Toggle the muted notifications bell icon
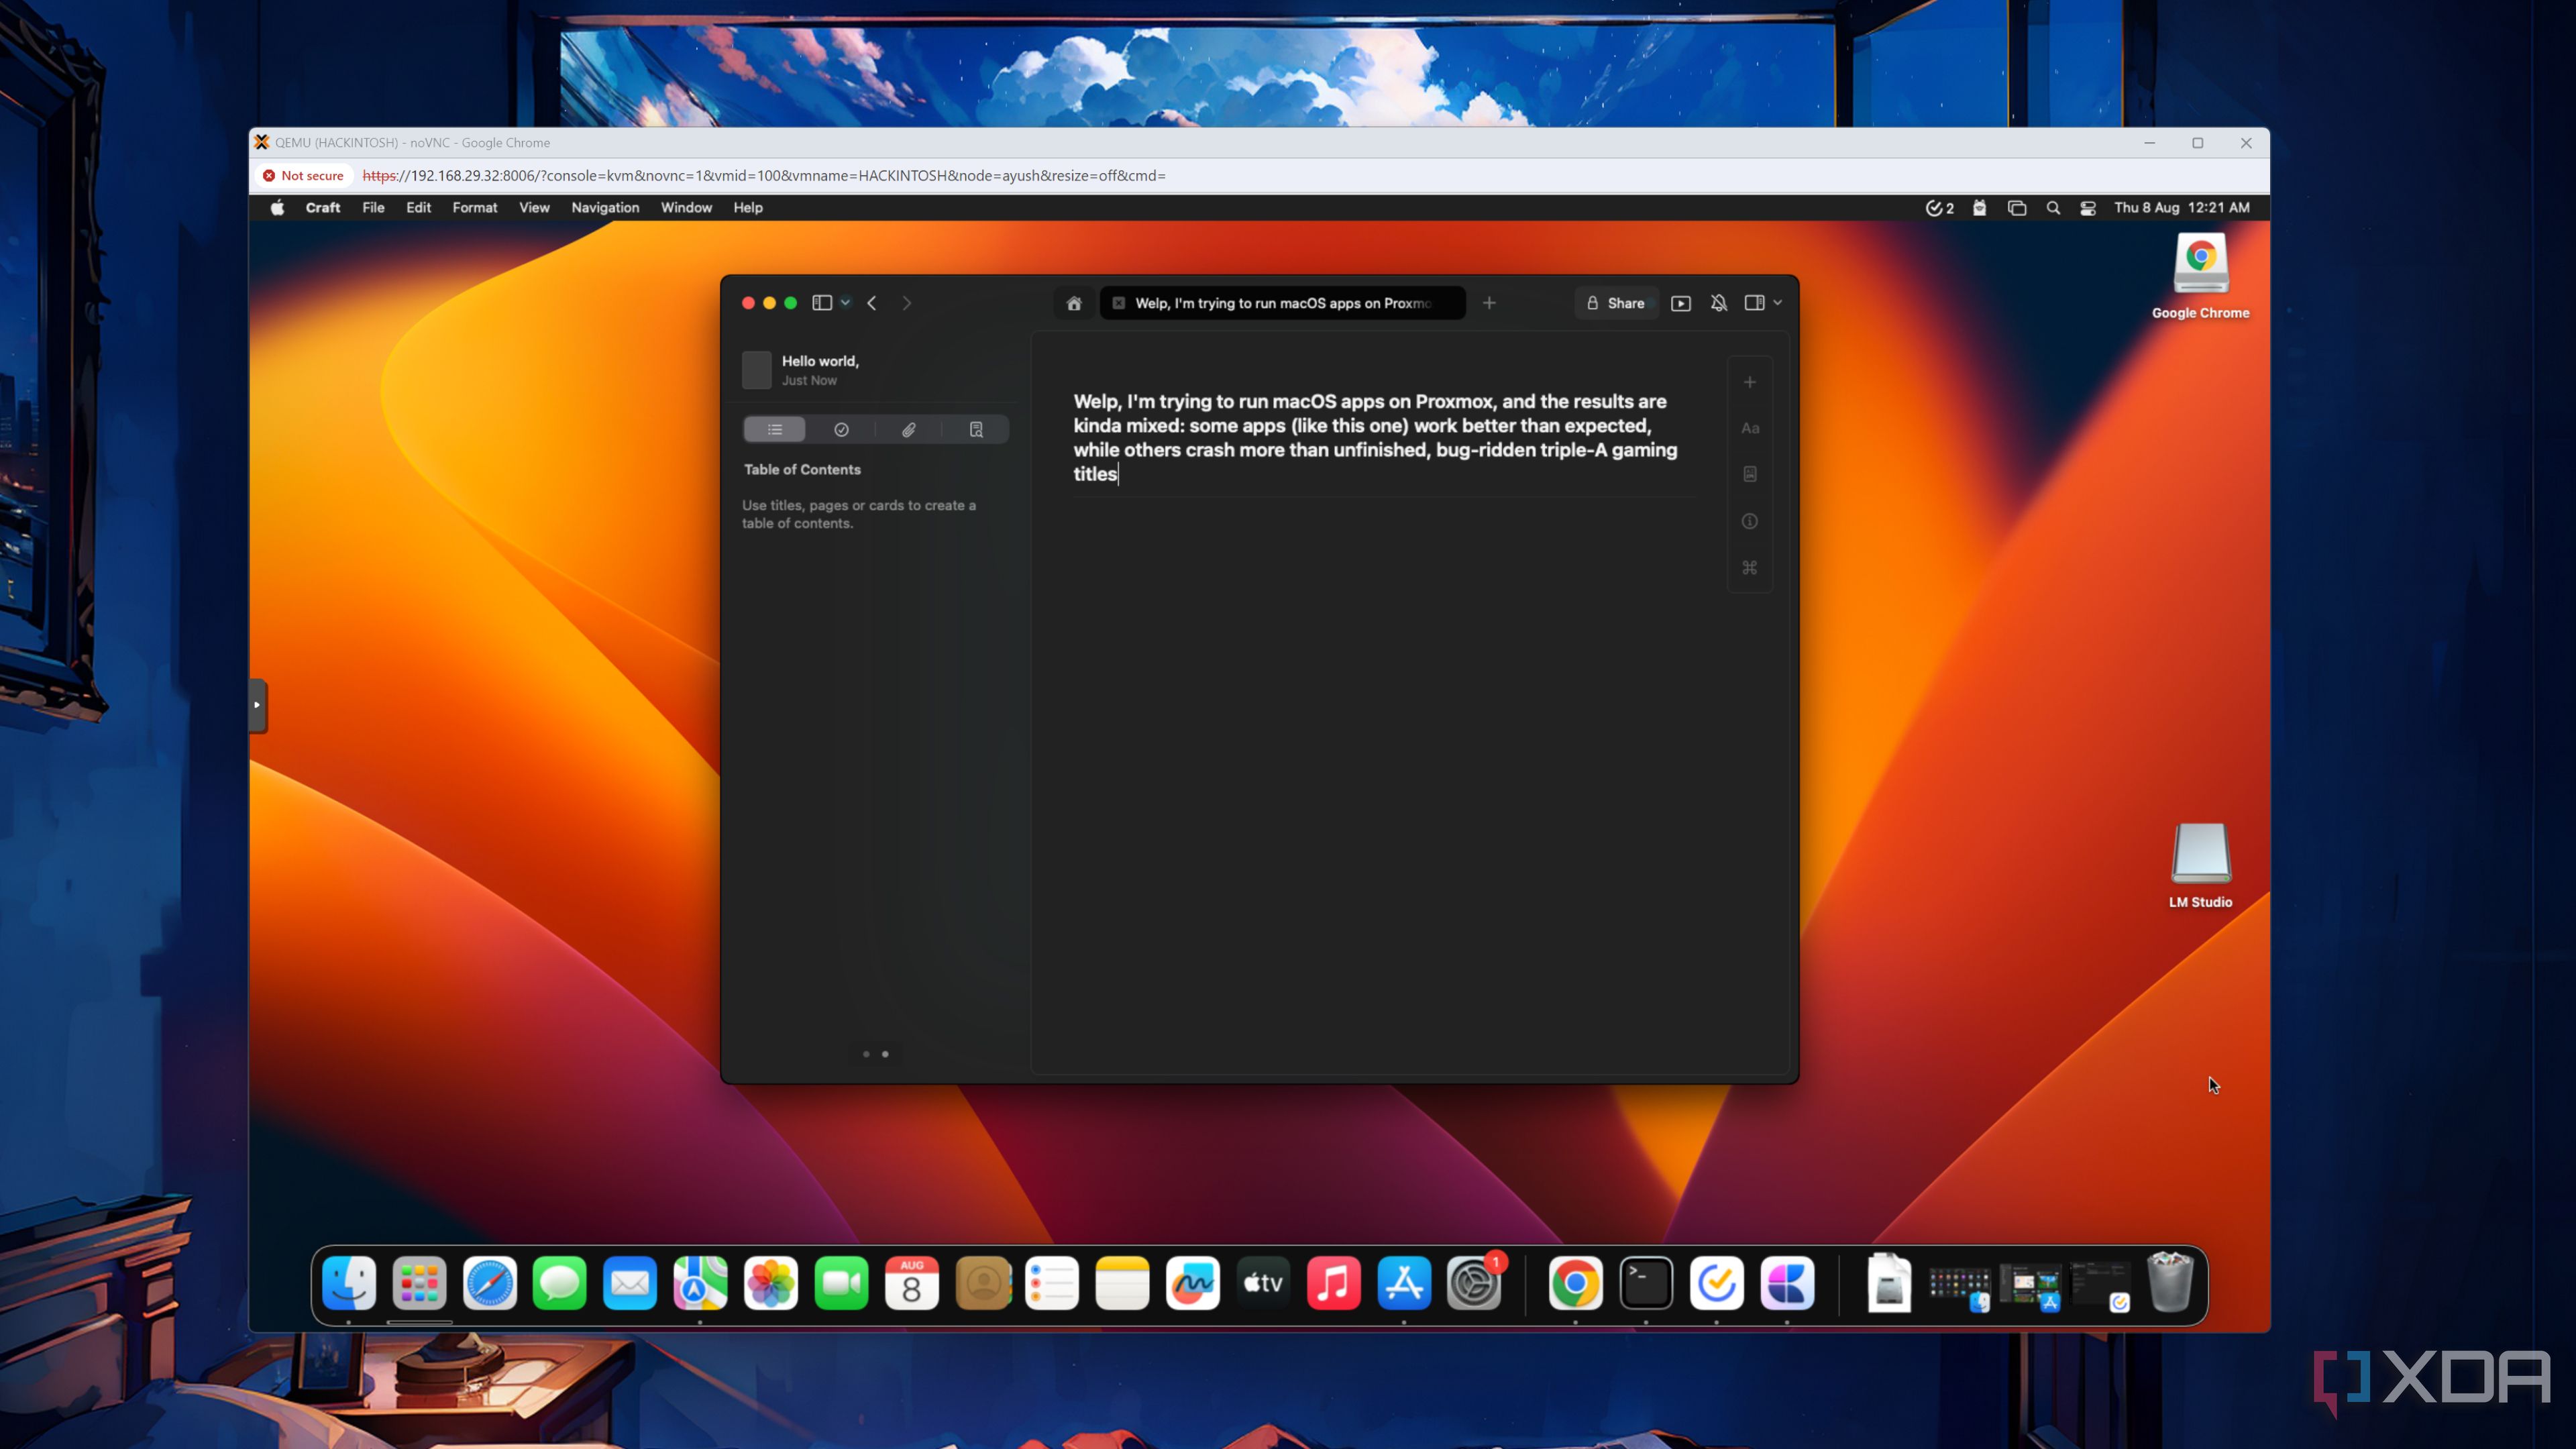The width and height of the screenshot is (2576, 1449). point(1719,303)
